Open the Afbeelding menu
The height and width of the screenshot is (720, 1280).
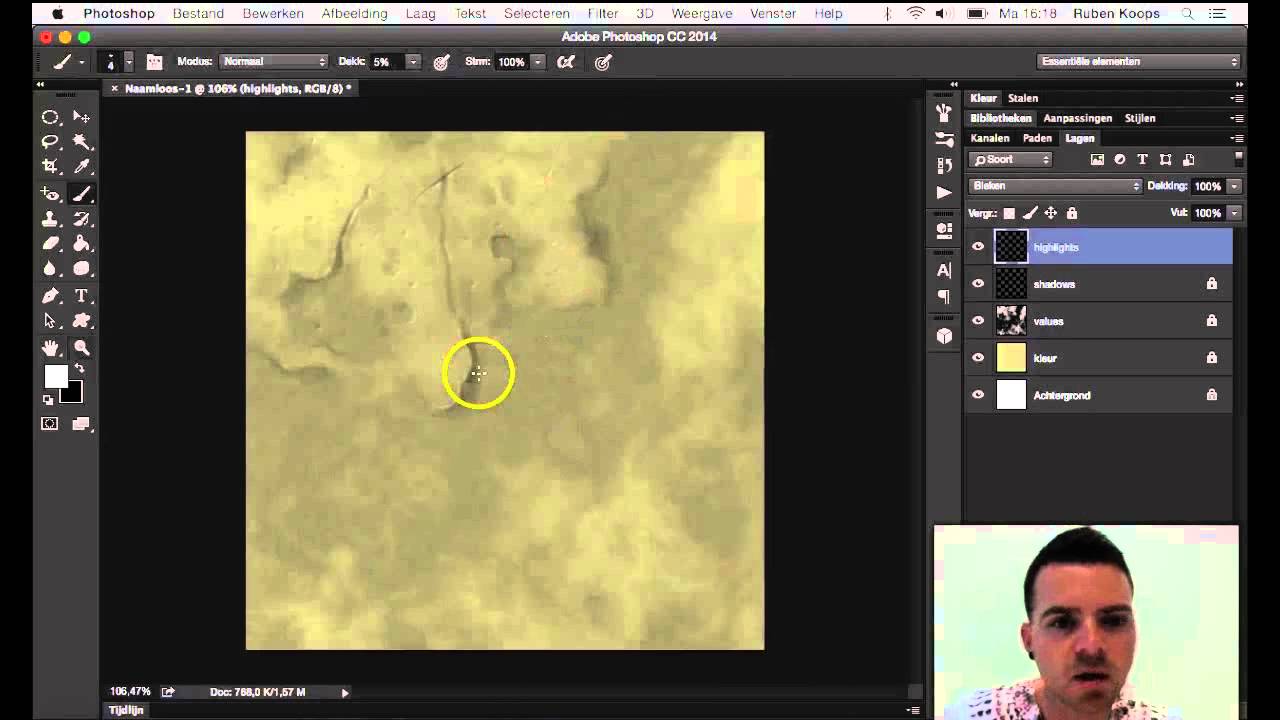pos(354,14)
